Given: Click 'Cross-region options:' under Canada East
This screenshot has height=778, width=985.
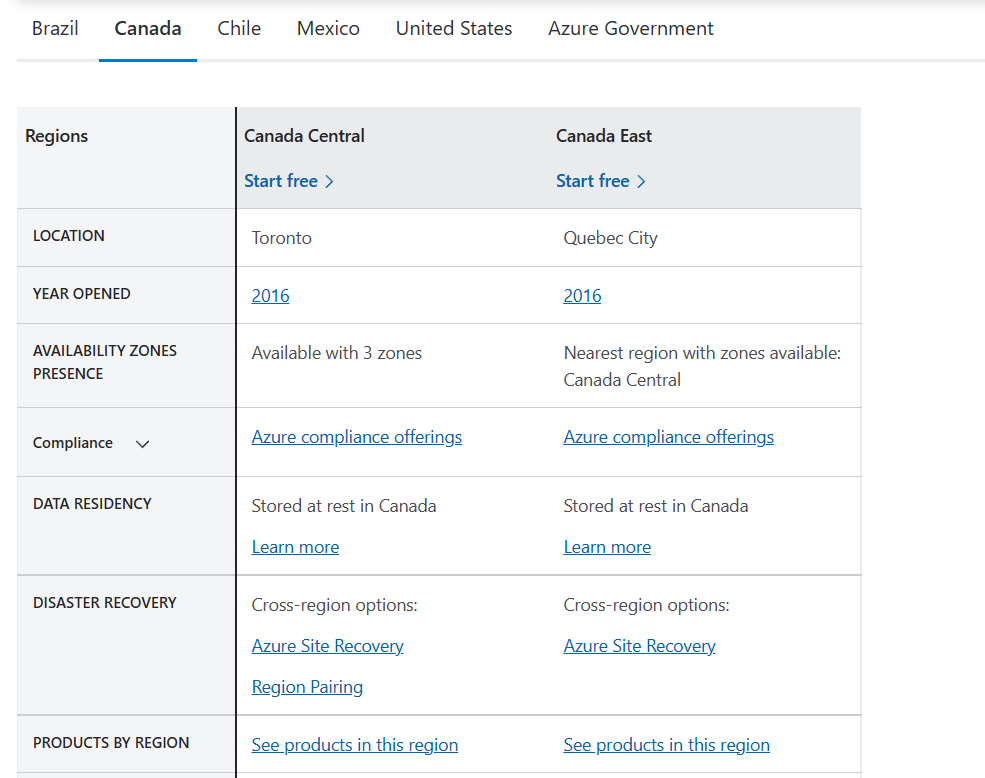Looking at the screenshot, I should coord(646,605).
